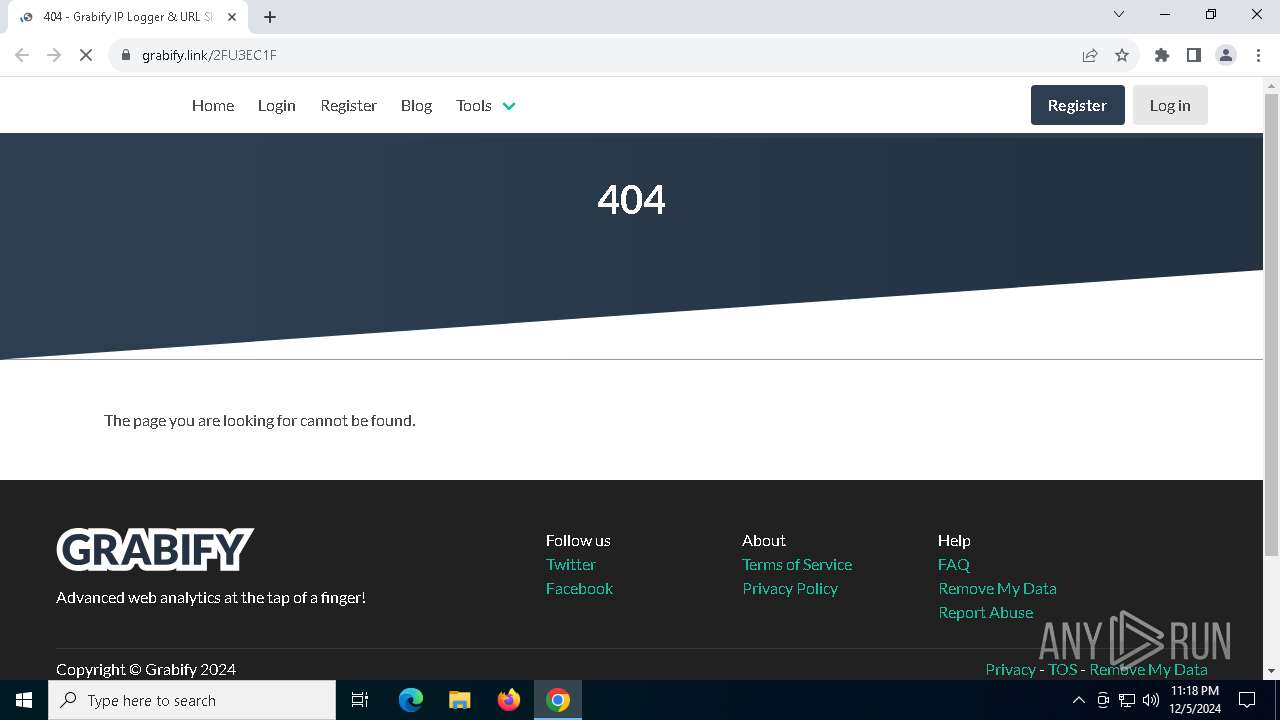Open File Explorer from taskbar
1280x720 pixels.
pos(460,700)
